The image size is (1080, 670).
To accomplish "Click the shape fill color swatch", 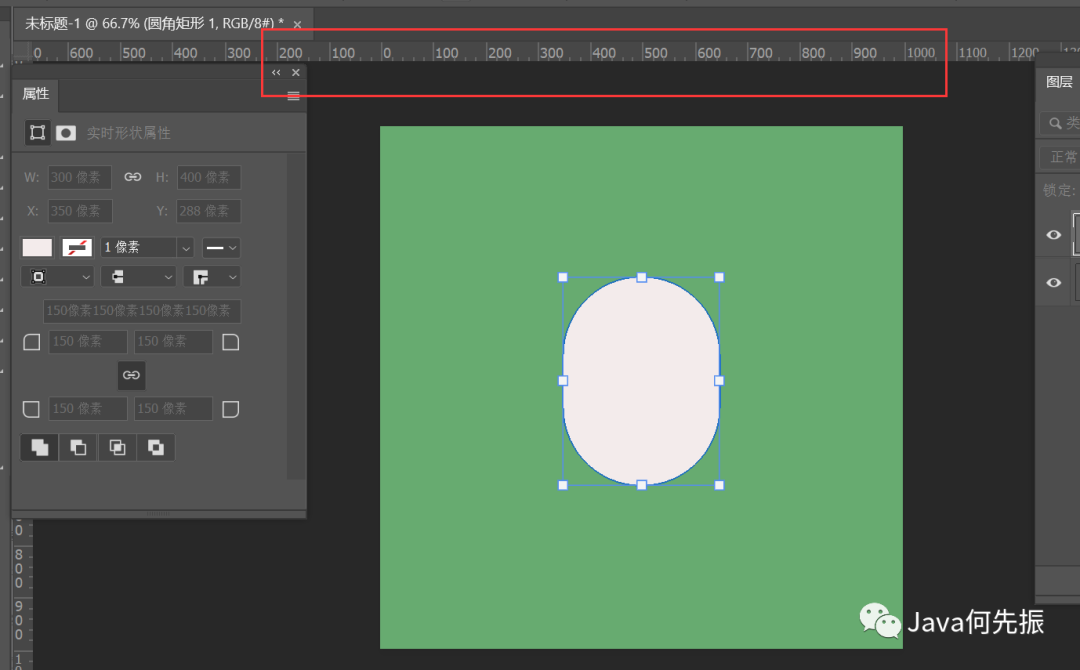I will pos(37,247).
